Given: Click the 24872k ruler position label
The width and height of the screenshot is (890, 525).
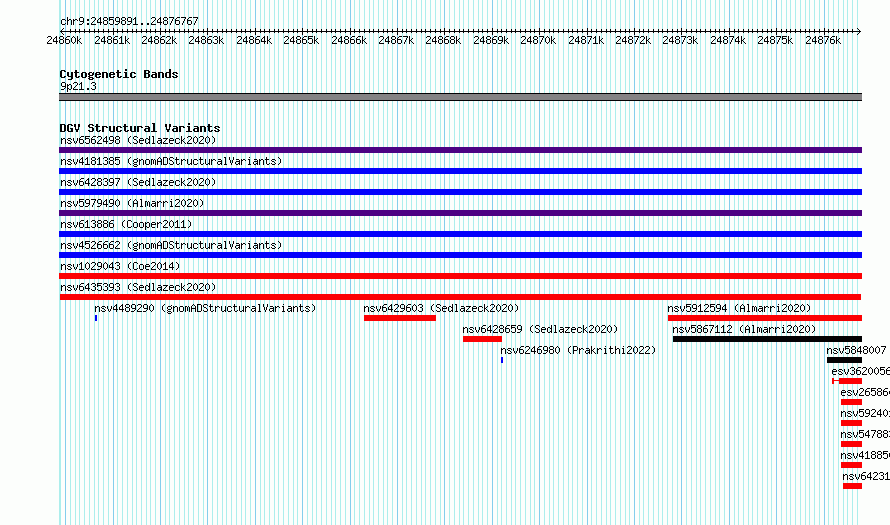Looking at the screenshot, I should coord(633,40).
